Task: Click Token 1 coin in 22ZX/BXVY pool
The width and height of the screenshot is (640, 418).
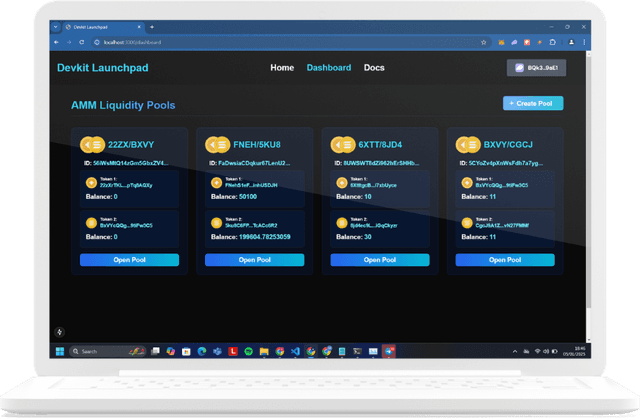Action: pyautogui.click(x=91, y=182)
